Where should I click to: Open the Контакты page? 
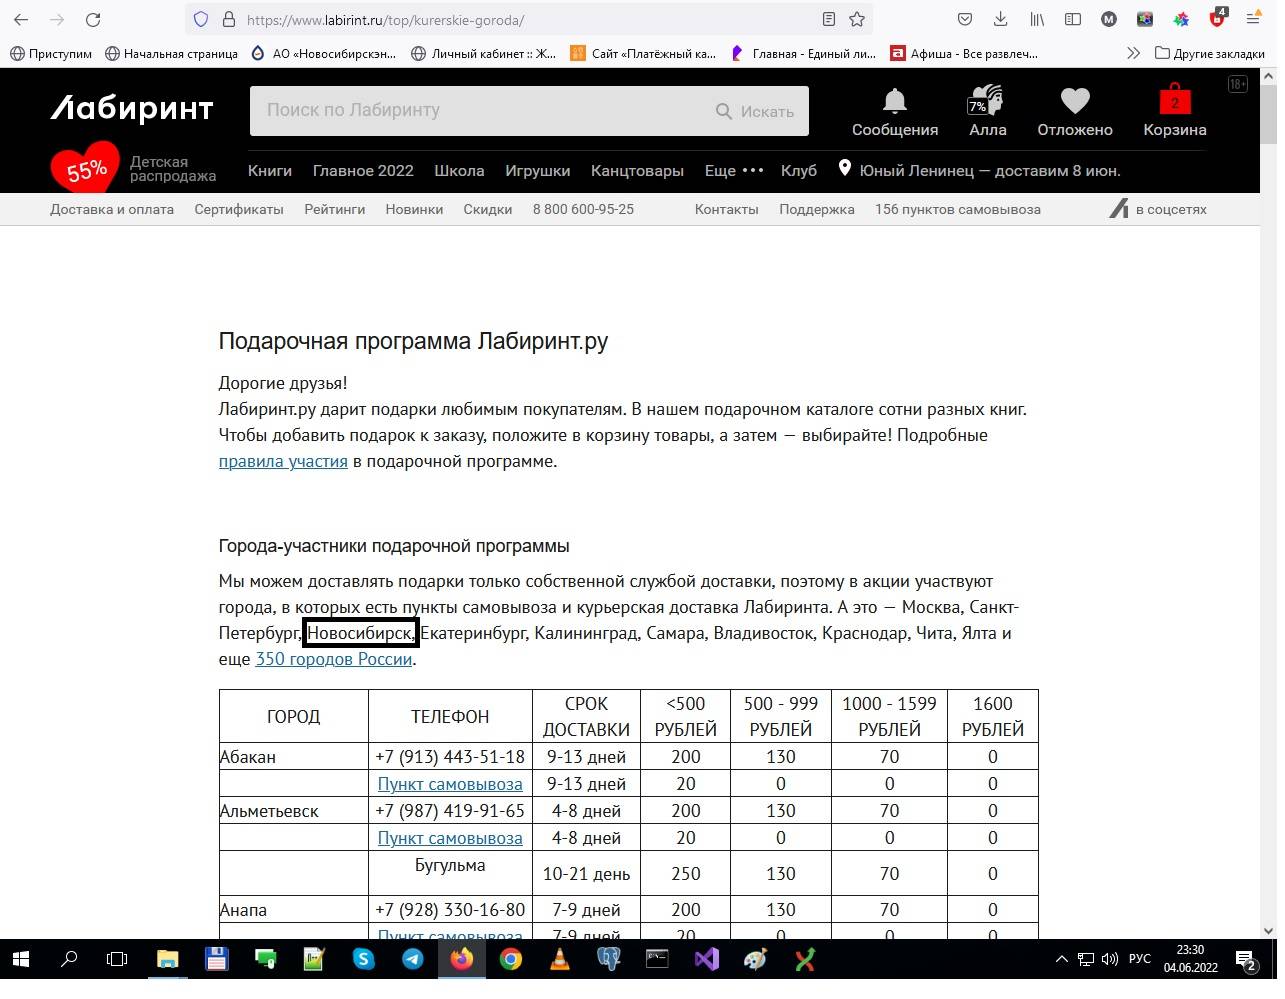[727, 209]
